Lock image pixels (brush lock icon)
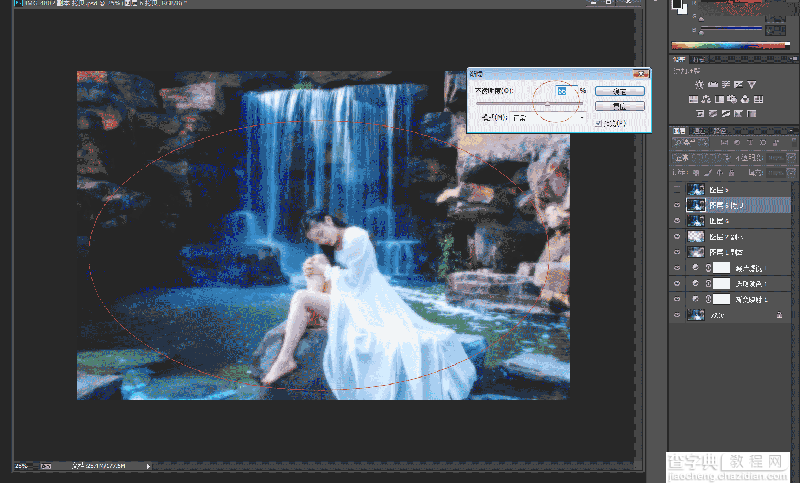 click(708, 173)
